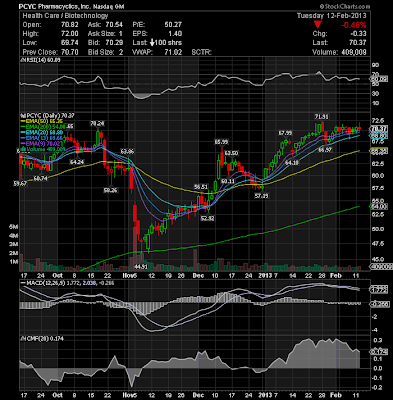Click the P/E value 50.27

tap(173, 25)
